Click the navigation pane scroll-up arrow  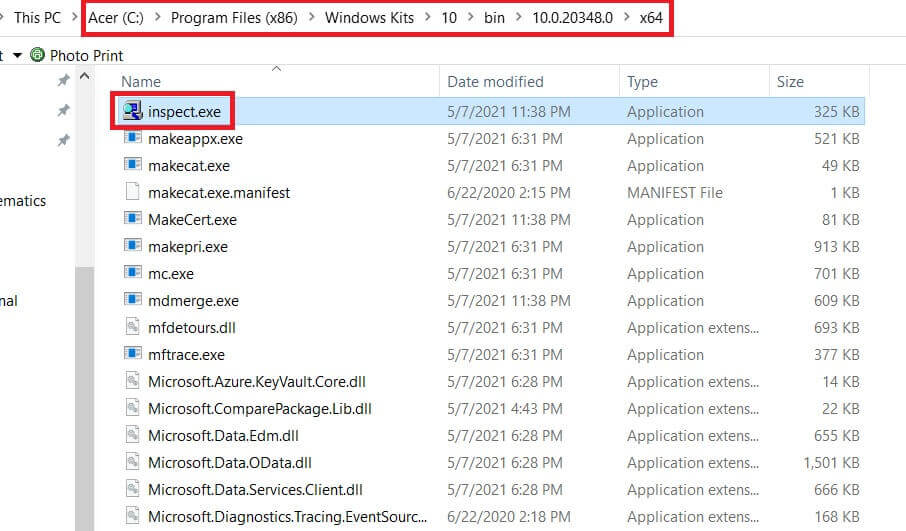85,76
